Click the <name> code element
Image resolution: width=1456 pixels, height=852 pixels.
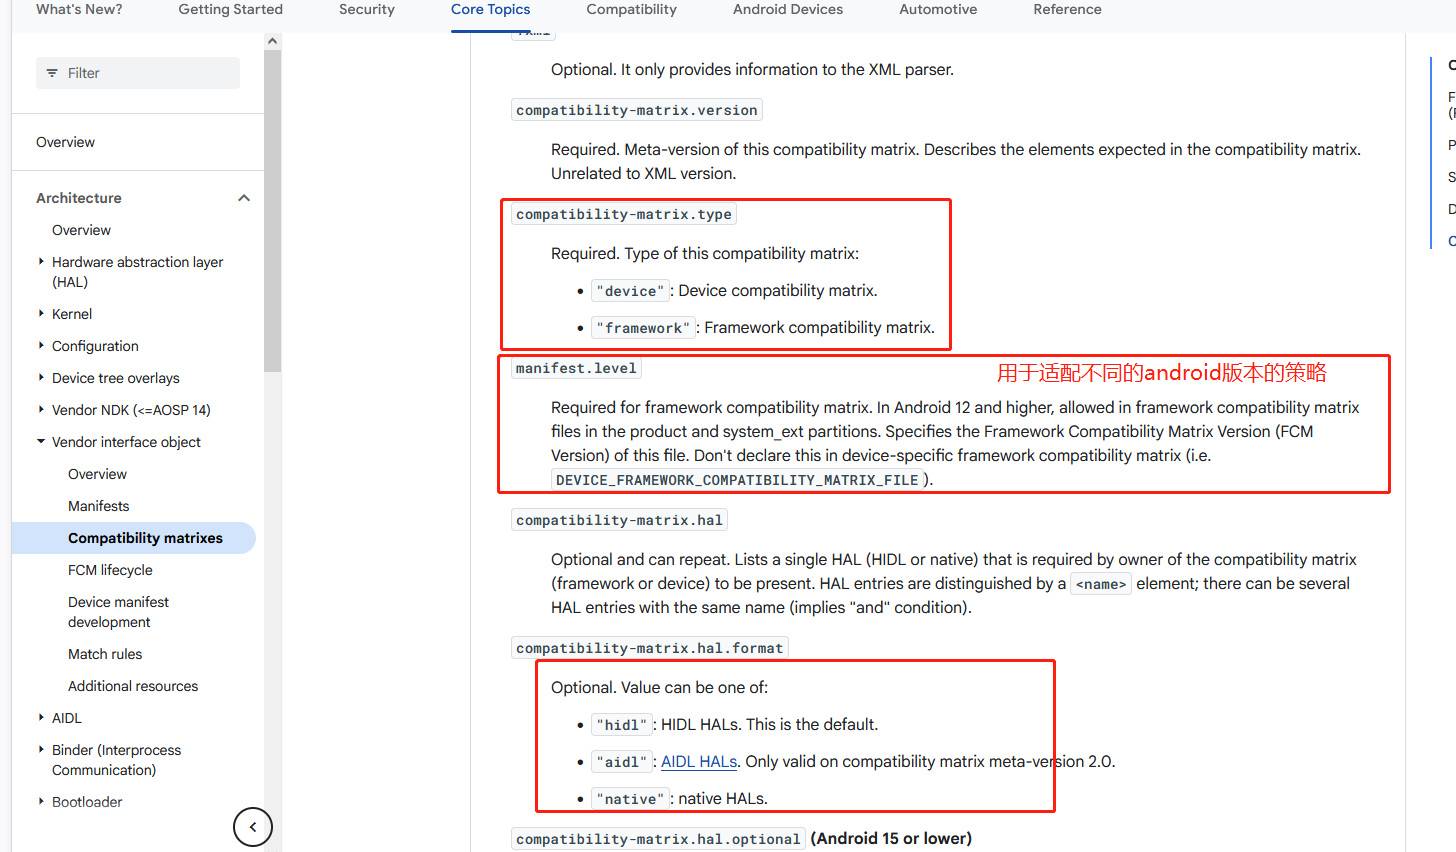click(1101, 584)
